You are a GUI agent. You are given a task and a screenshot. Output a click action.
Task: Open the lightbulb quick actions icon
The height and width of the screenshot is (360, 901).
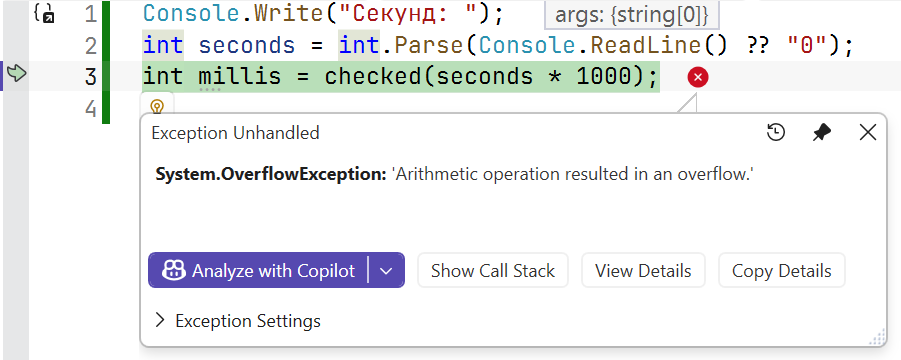click(157, 106)
